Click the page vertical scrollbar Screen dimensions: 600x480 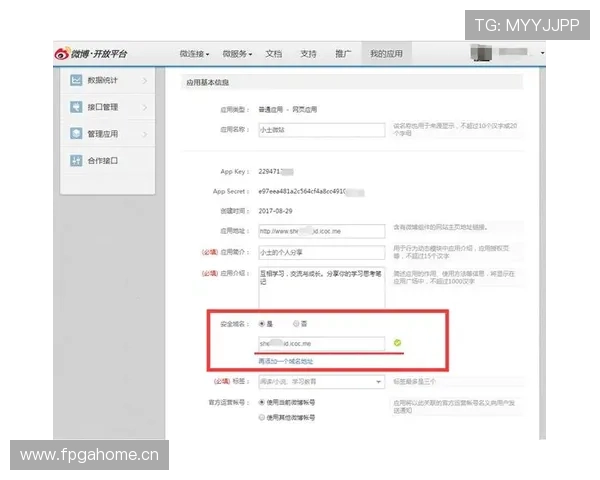(x=542, y=253)
